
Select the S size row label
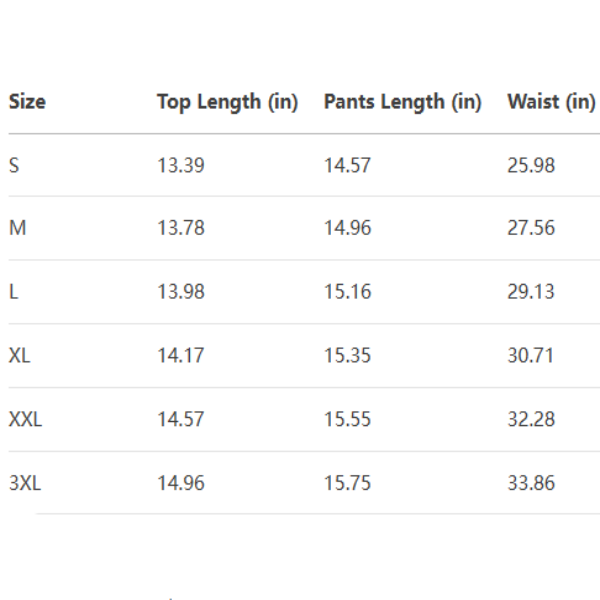click(x=14, y=165)
